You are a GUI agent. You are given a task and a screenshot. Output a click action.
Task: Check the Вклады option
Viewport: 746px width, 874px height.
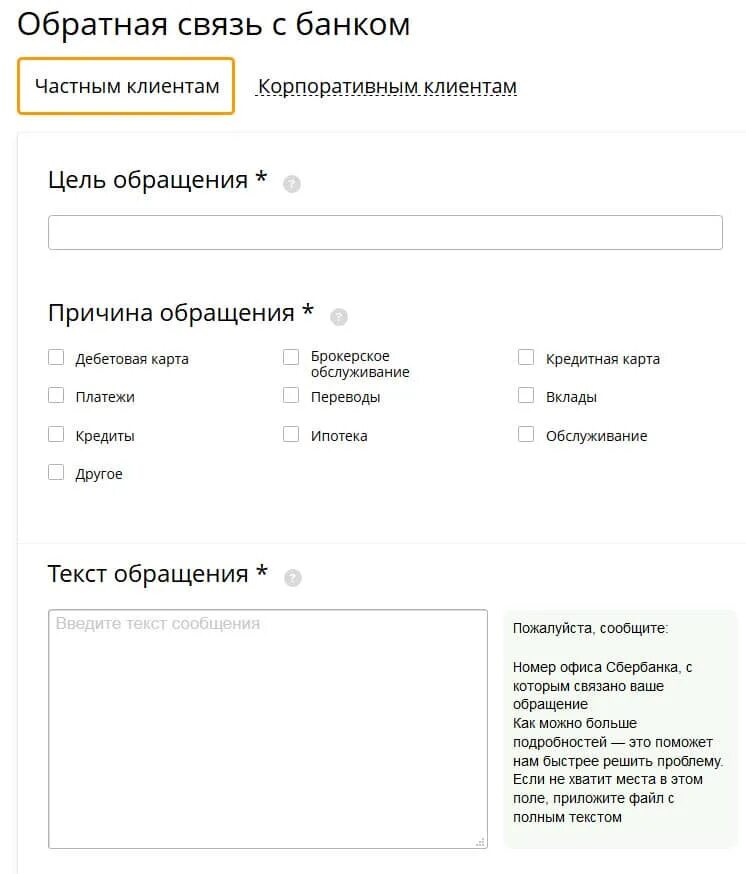pyautogui.click(x=526, y=395)
